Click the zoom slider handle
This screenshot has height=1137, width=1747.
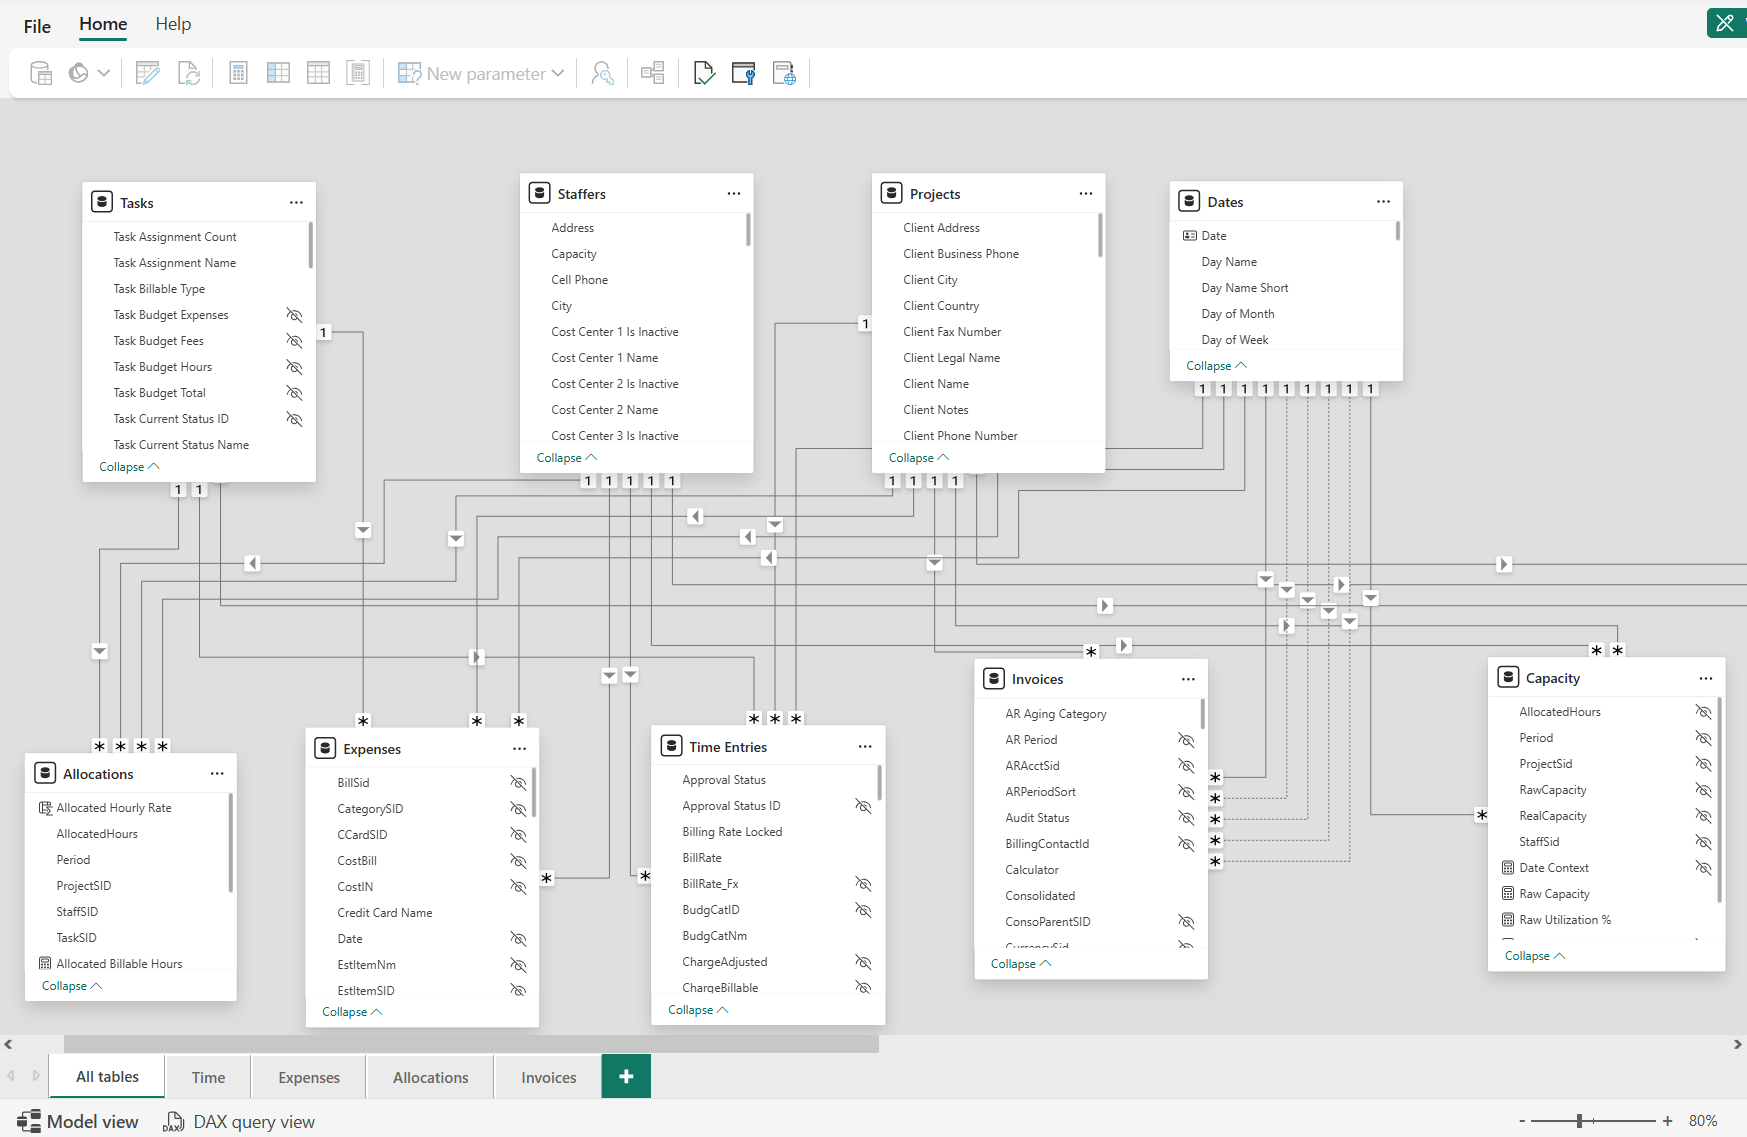1579,1121
